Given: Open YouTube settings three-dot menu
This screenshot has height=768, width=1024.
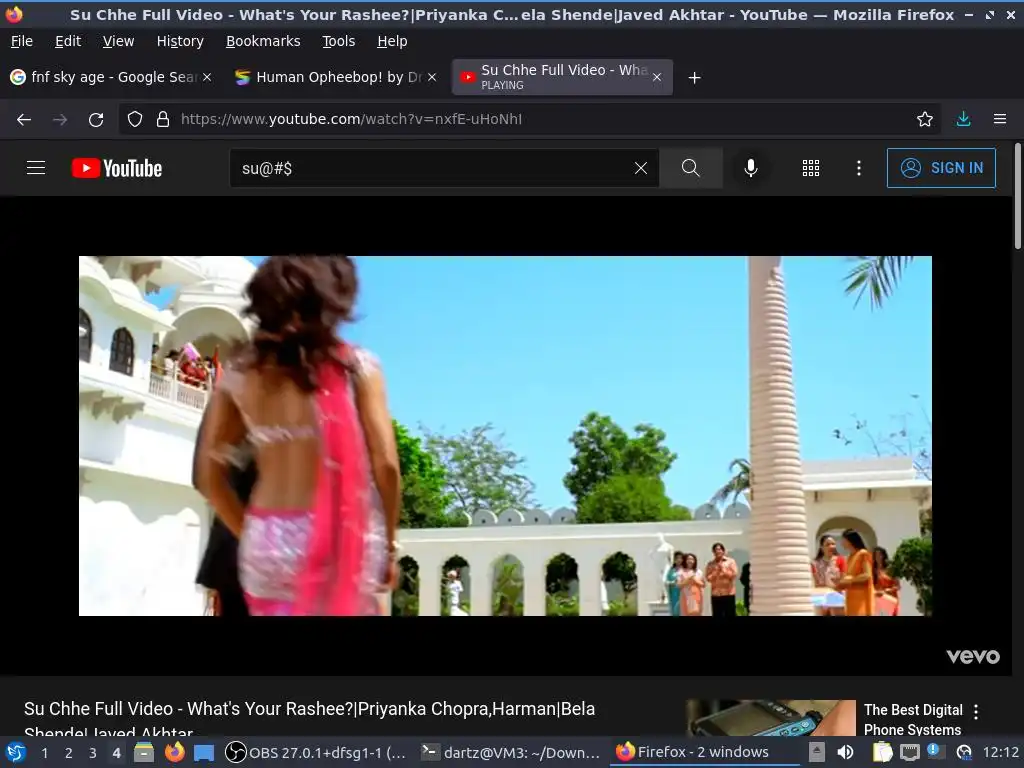Looking at the screenshot, I should point(859,168).
